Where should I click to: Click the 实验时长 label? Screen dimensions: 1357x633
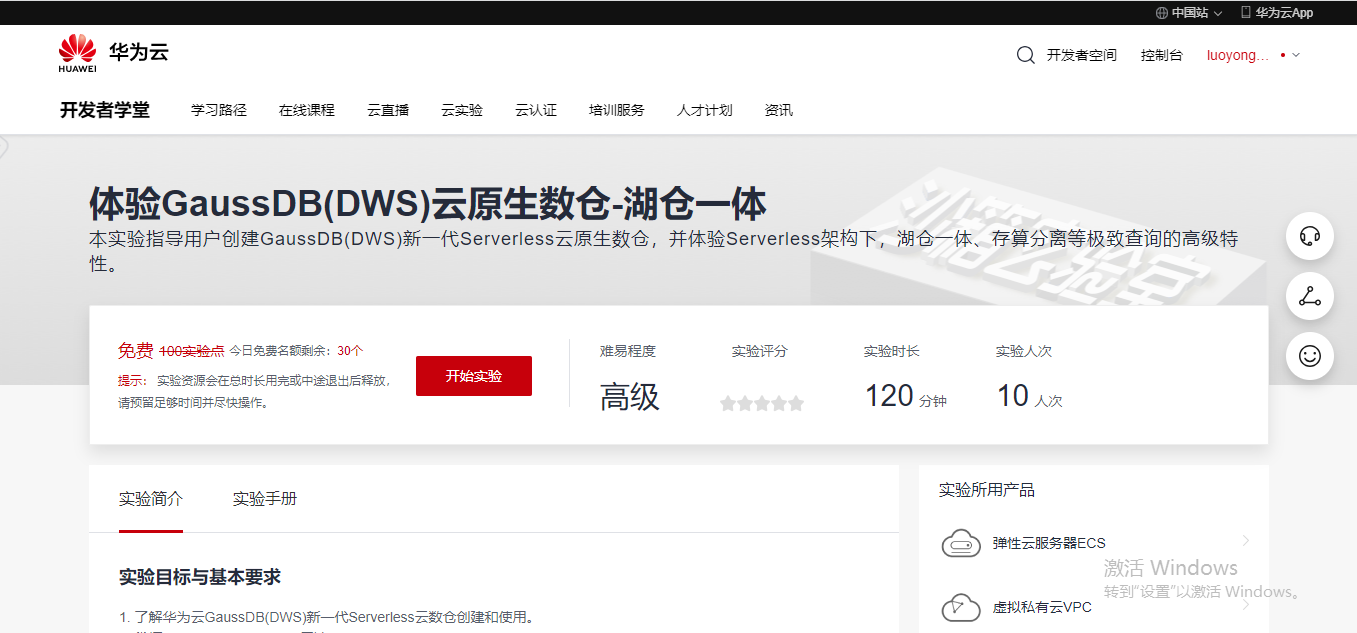click(x=892, y=351)
